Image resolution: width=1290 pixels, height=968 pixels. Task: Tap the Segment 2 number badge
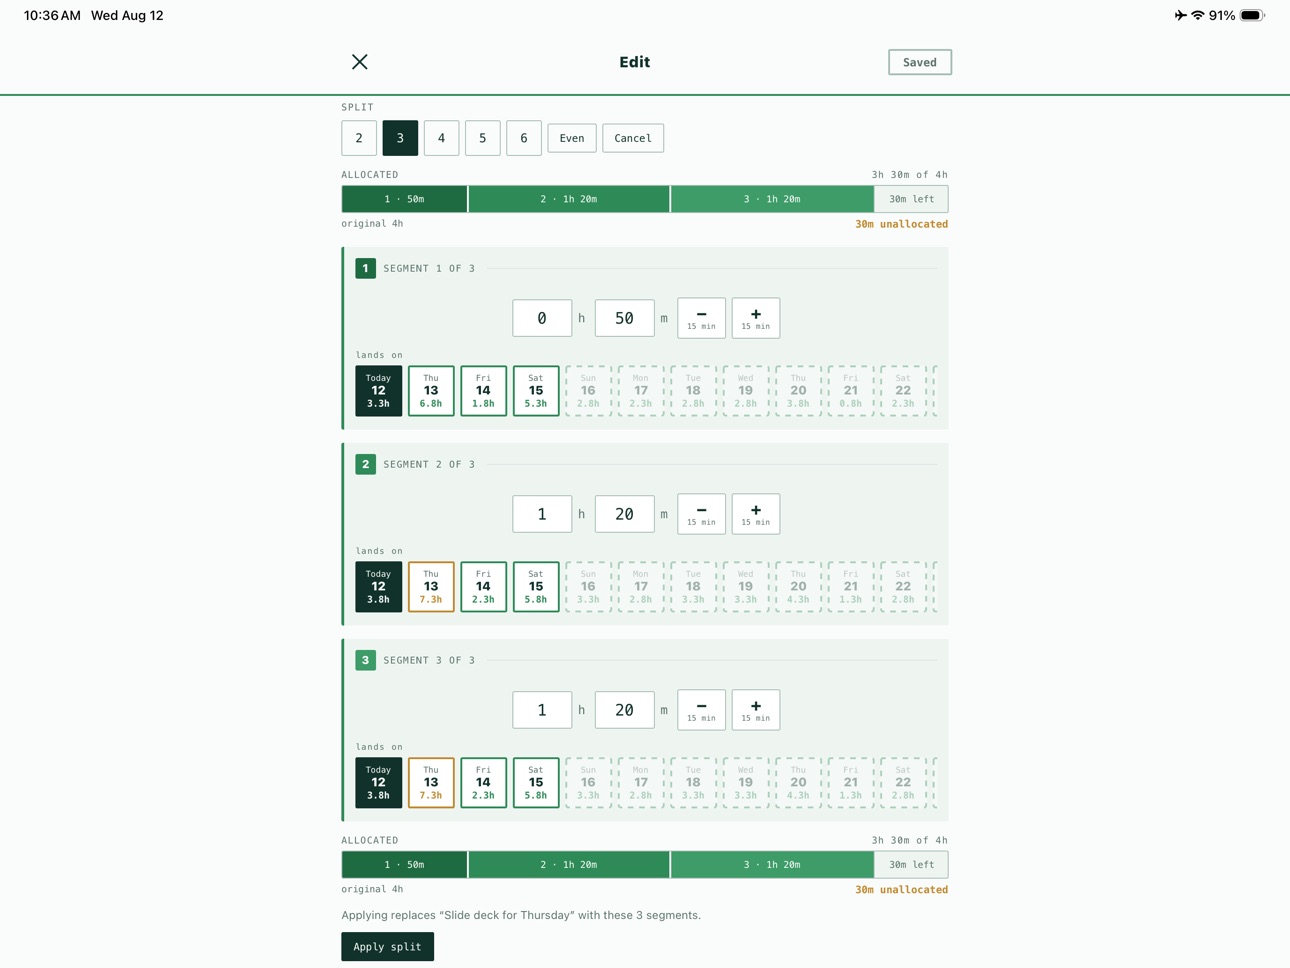[x=365, y=464]
